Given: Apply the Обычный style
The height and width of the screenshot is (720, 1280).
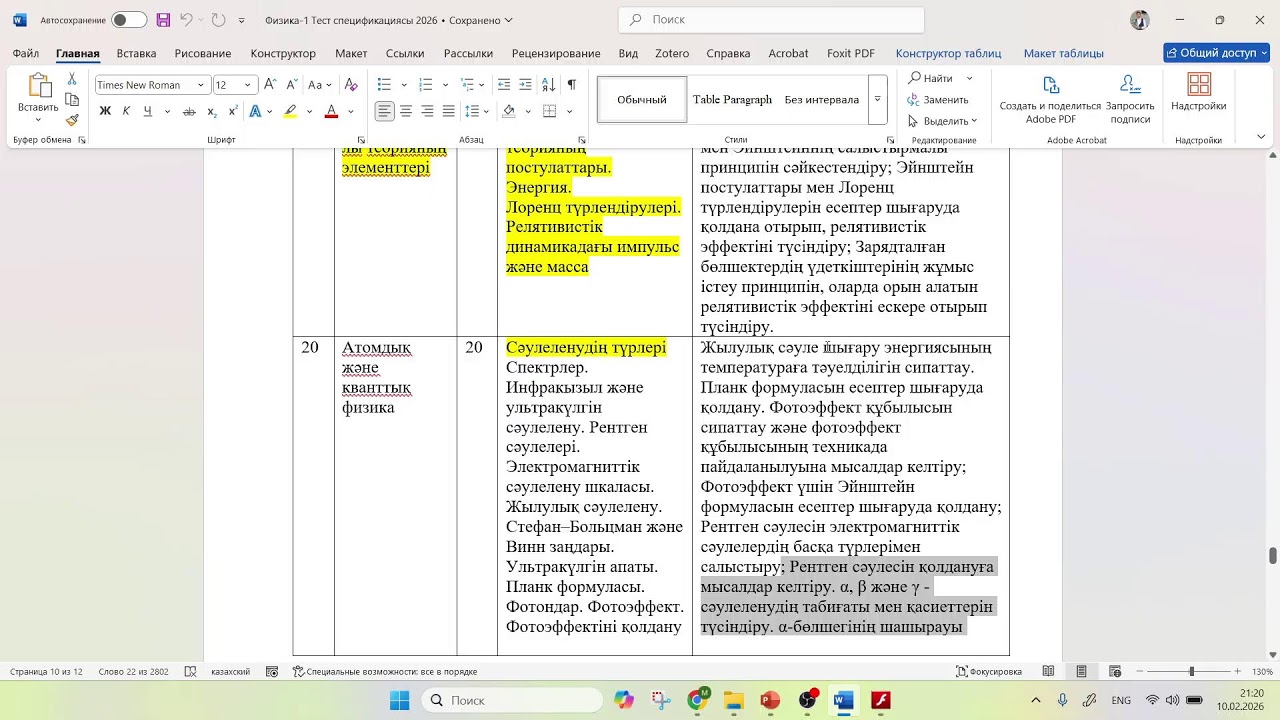Looking at the screenshot, I should 642,100.
